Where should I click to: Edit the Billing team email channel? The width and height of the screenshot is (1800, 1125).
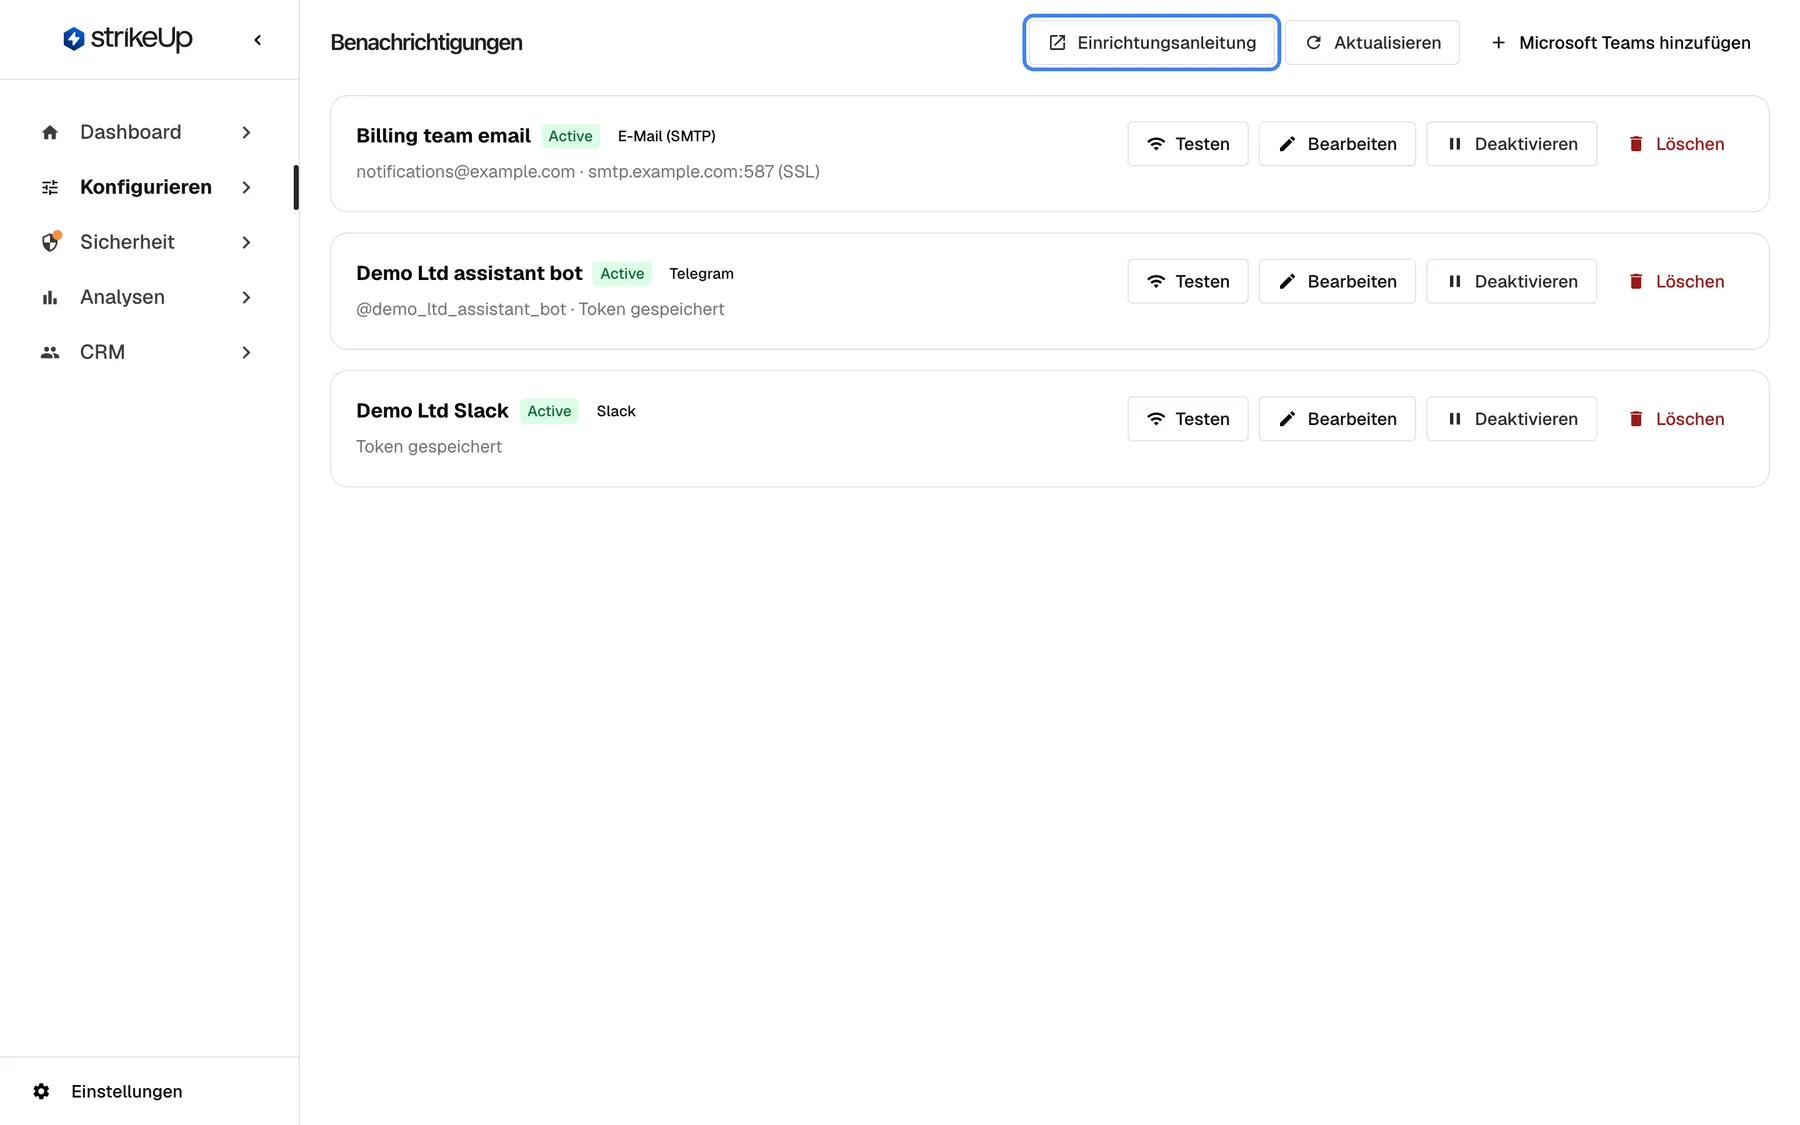[1337, 144]
